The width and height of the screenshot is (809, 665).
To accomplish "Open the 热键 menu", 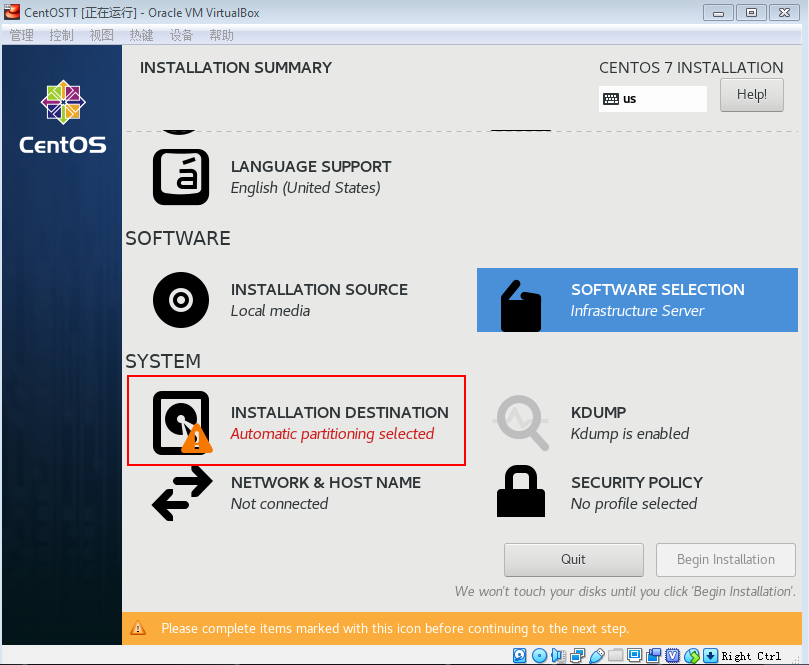I will tap(141, 35).
